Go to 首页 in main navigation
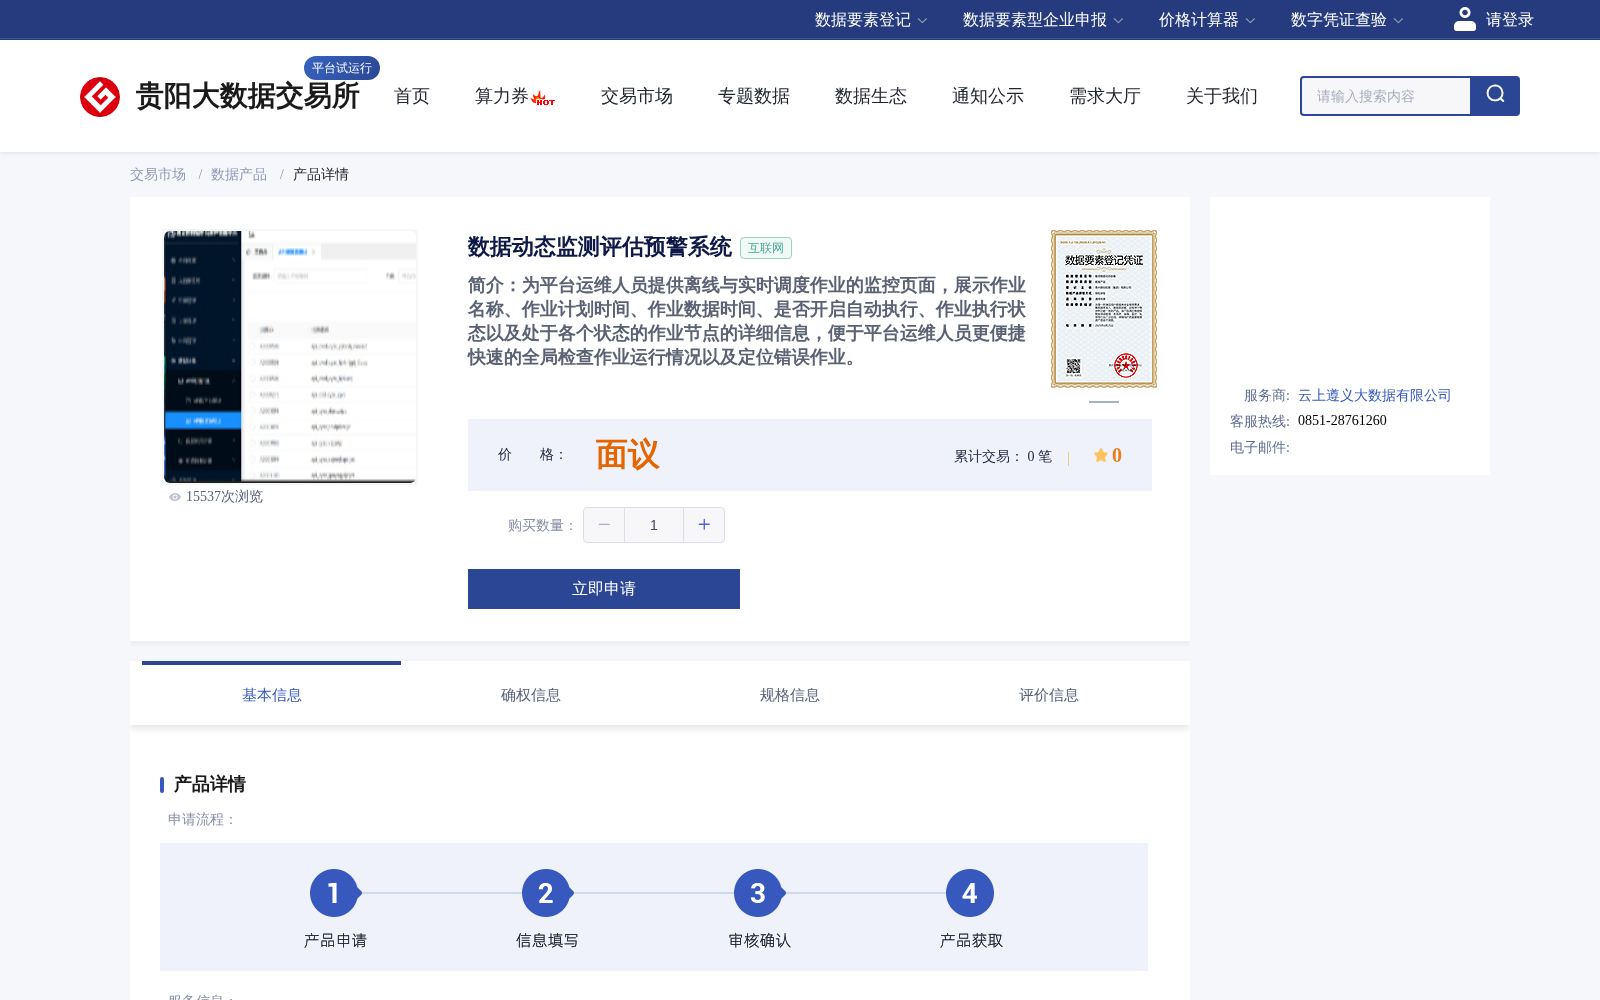1600x1000 pixels. [x=412, y=96]
